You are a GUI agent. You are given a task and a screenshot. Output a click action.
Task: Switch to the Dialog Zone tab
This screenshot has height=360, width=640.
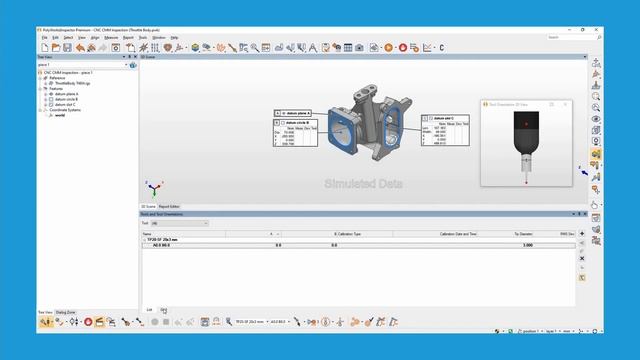(66, 312)
